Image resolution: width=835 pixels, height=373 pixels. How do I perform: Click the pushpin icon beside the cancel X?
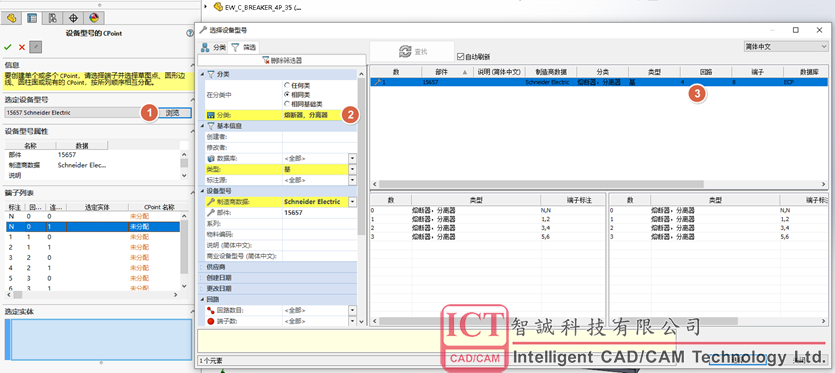(35, 47)
